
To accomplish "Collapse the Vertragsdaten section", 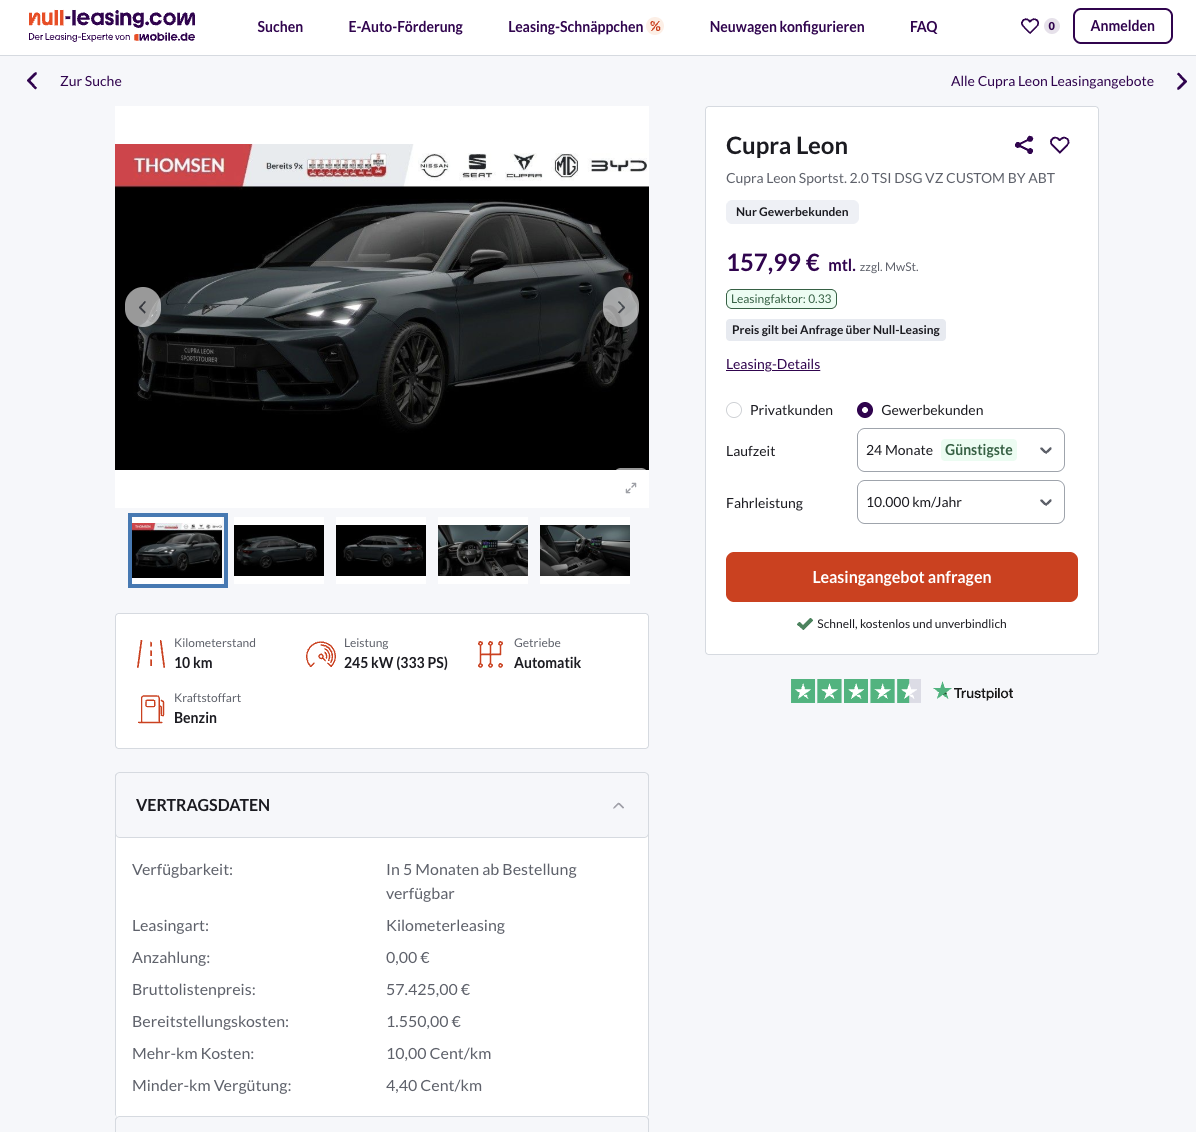I will click(619, 806).
